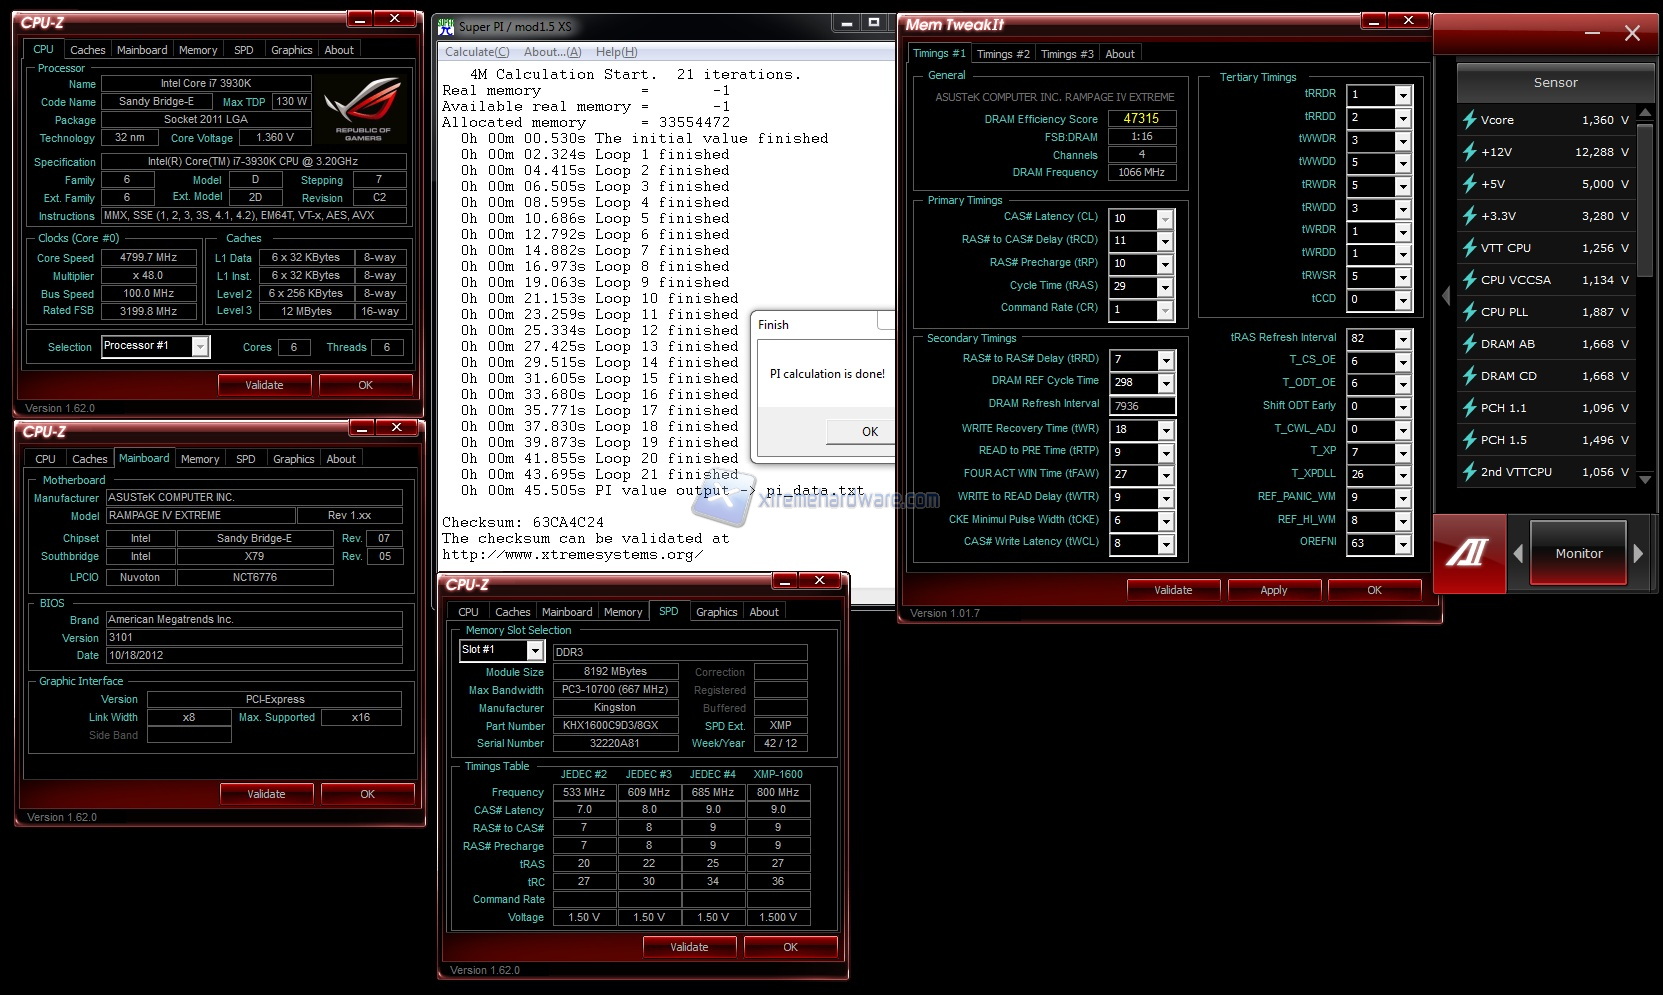1663x995 pixels.
Task: Open the DRAM REF Cycle Time dropdown
Action: (1164, 383)
